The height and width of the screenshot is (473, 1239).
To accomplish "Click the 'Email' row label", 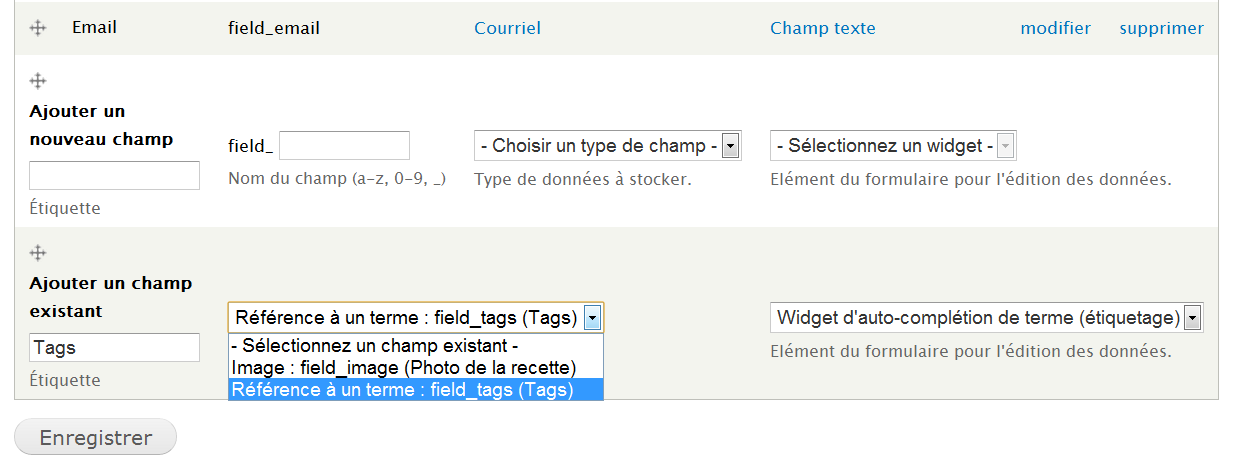I will [94, 27].
